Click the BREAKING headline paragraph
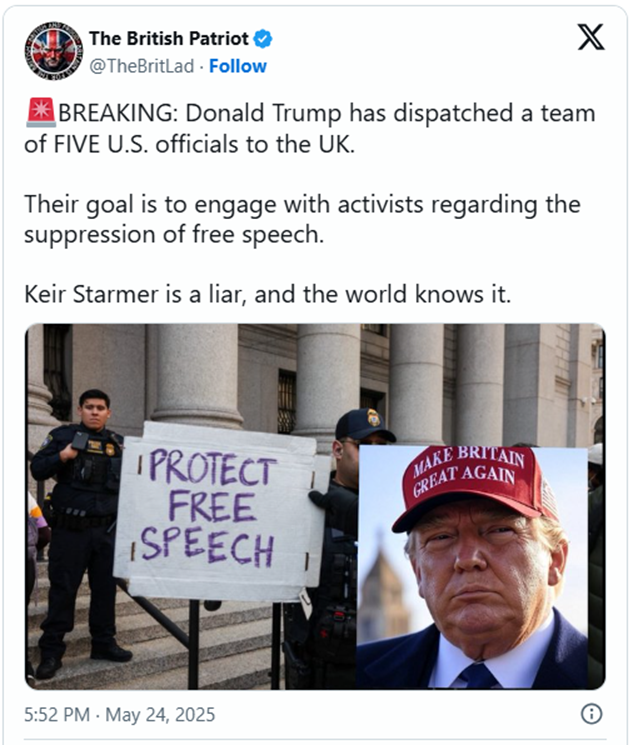Image resolution: width=633 pixels, height=745 pixels. pyautogui.click(x=310, y=128)
